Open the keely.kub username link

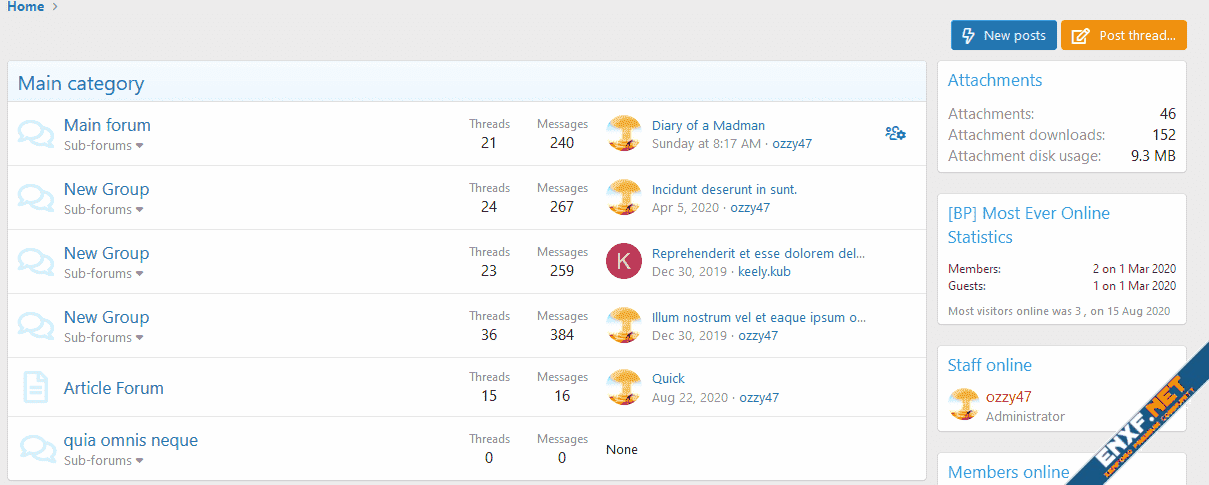click(x=764, y=271)
